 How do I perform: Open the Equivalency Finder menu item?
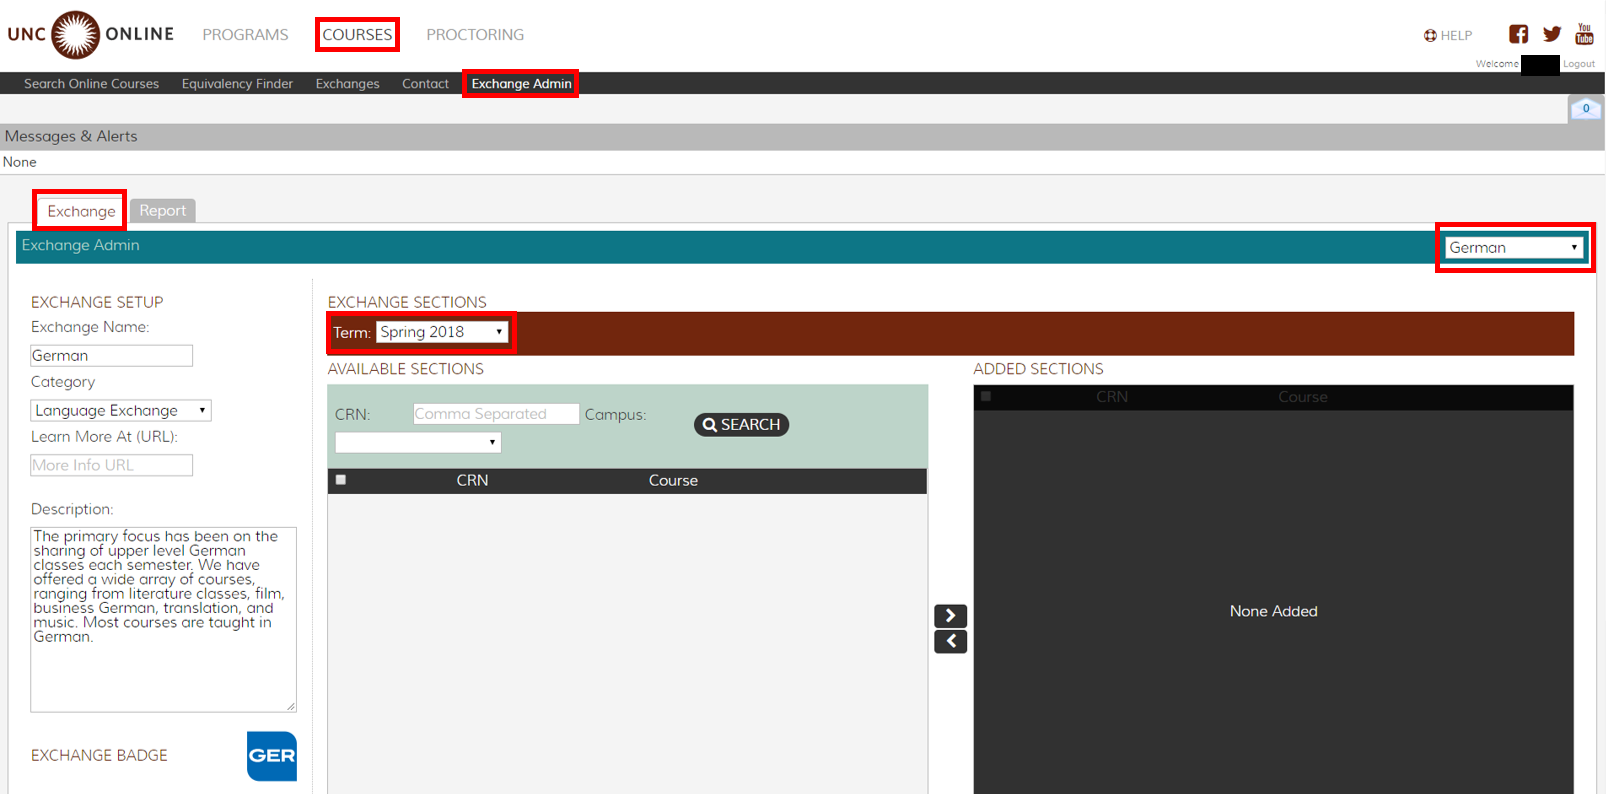pos(237,84)
